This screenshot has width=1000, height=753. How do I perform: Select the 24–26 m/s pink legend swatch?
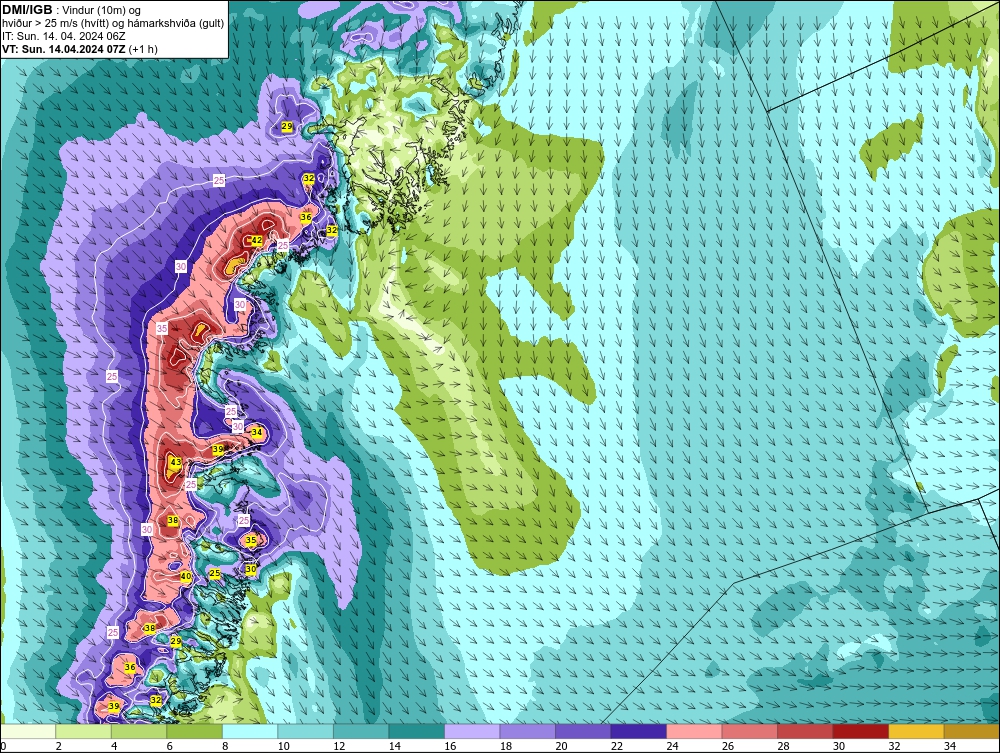click(694, 731)
